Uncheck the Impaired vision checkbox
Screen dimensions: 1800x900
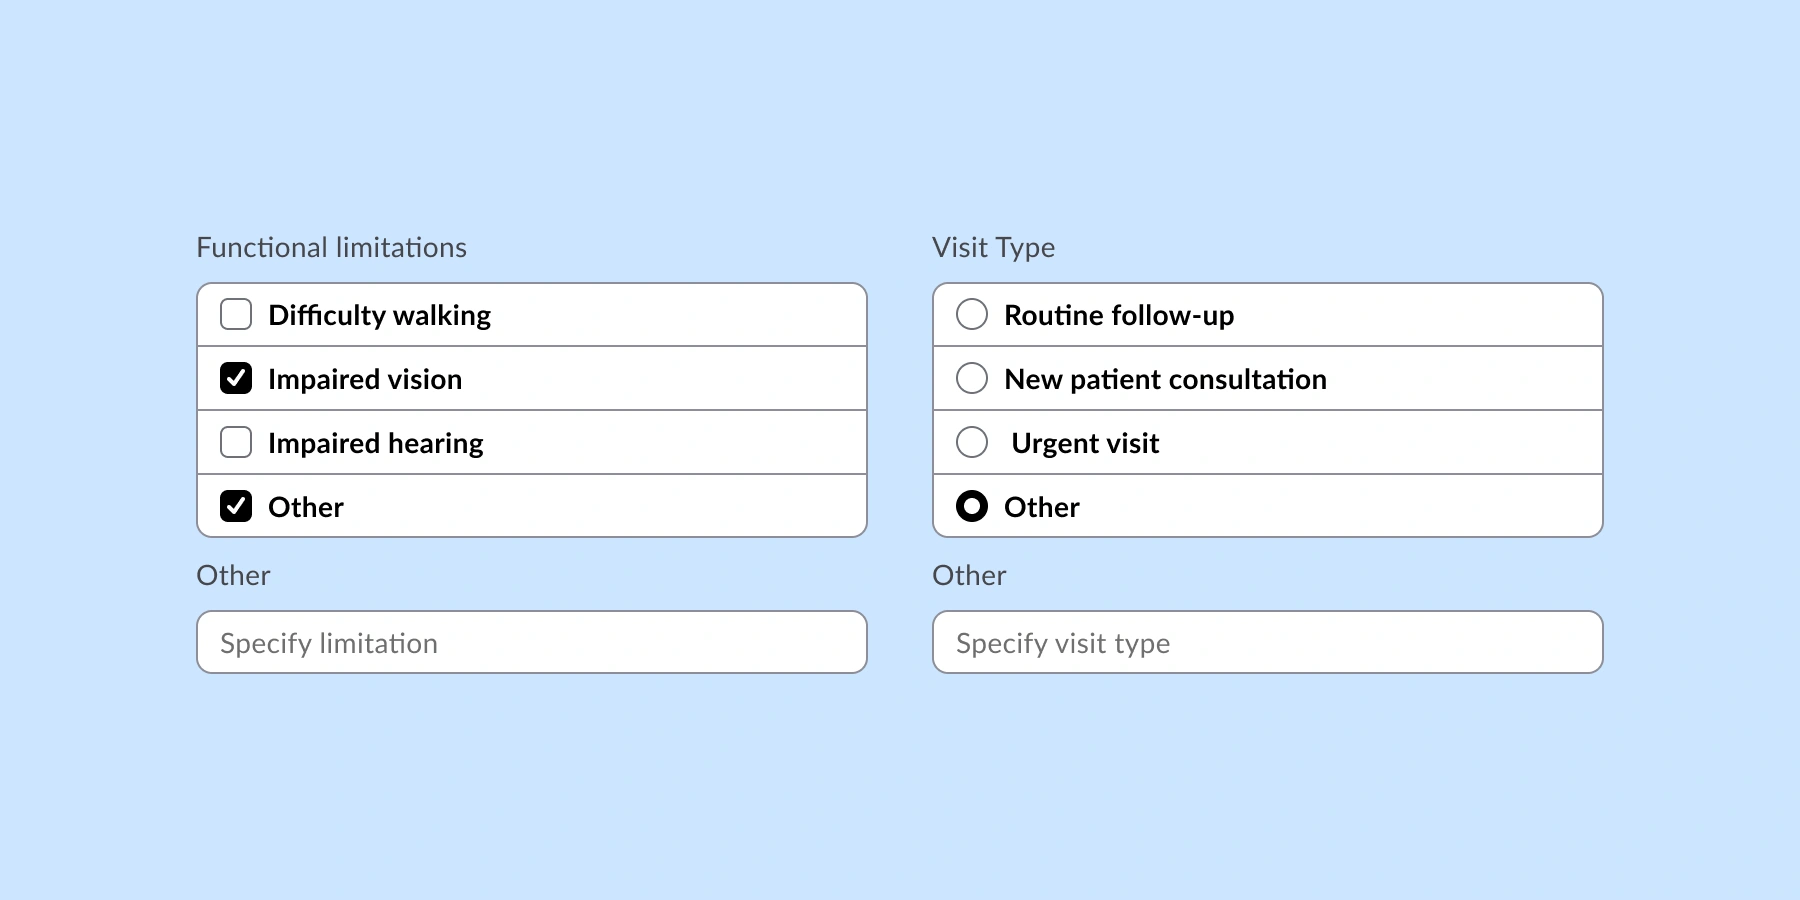pos(236,378)
